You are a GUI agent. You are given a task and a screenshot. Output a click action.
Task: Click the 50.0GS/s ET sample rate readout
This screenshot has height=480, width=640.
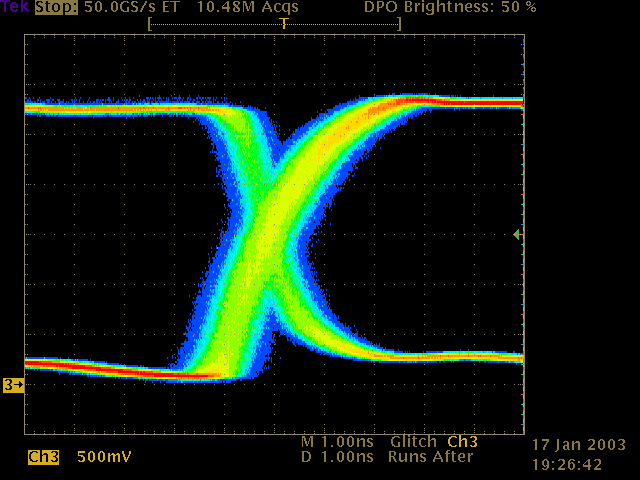131,7
